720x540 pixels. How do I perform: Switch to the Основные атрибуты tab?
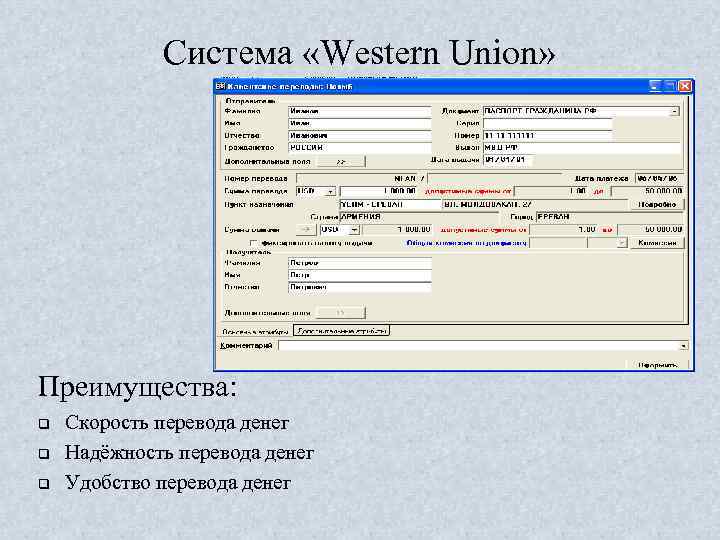(x=255, y=331)
